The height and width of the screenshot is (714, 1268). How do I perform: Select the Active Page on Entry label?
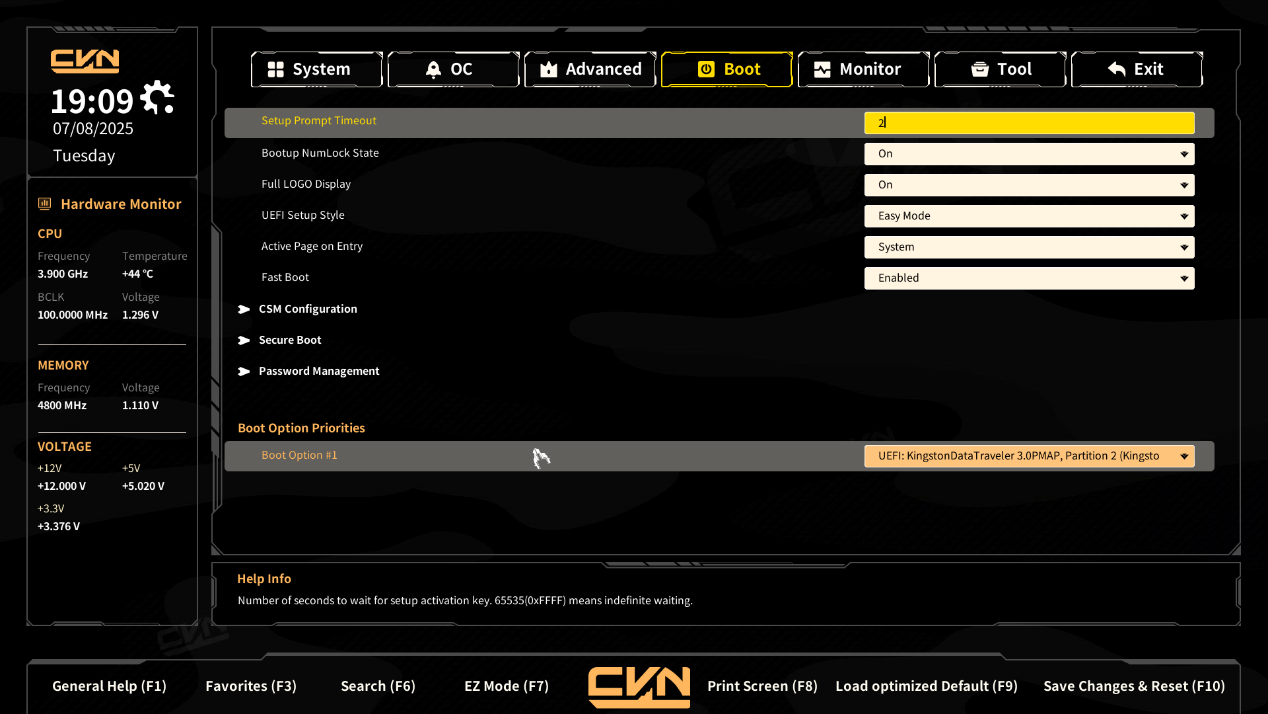[312, 246]
